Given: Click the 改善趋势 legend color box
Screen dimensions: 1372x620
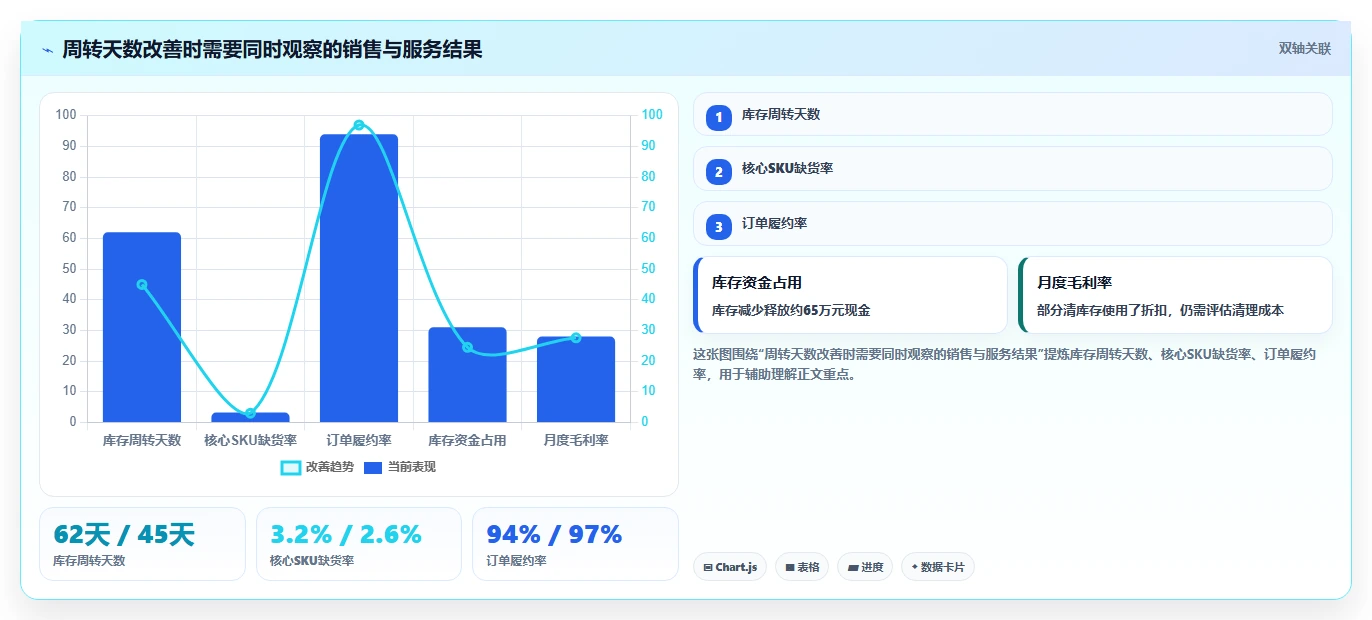Looking at the screenshot, I should click(290, 468).
